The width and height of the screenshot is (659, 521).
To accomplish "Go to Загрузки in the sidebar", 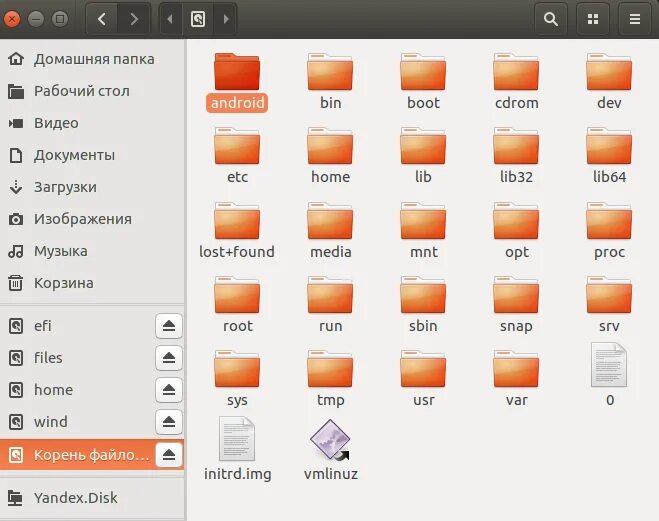I will tap(92, 187).
